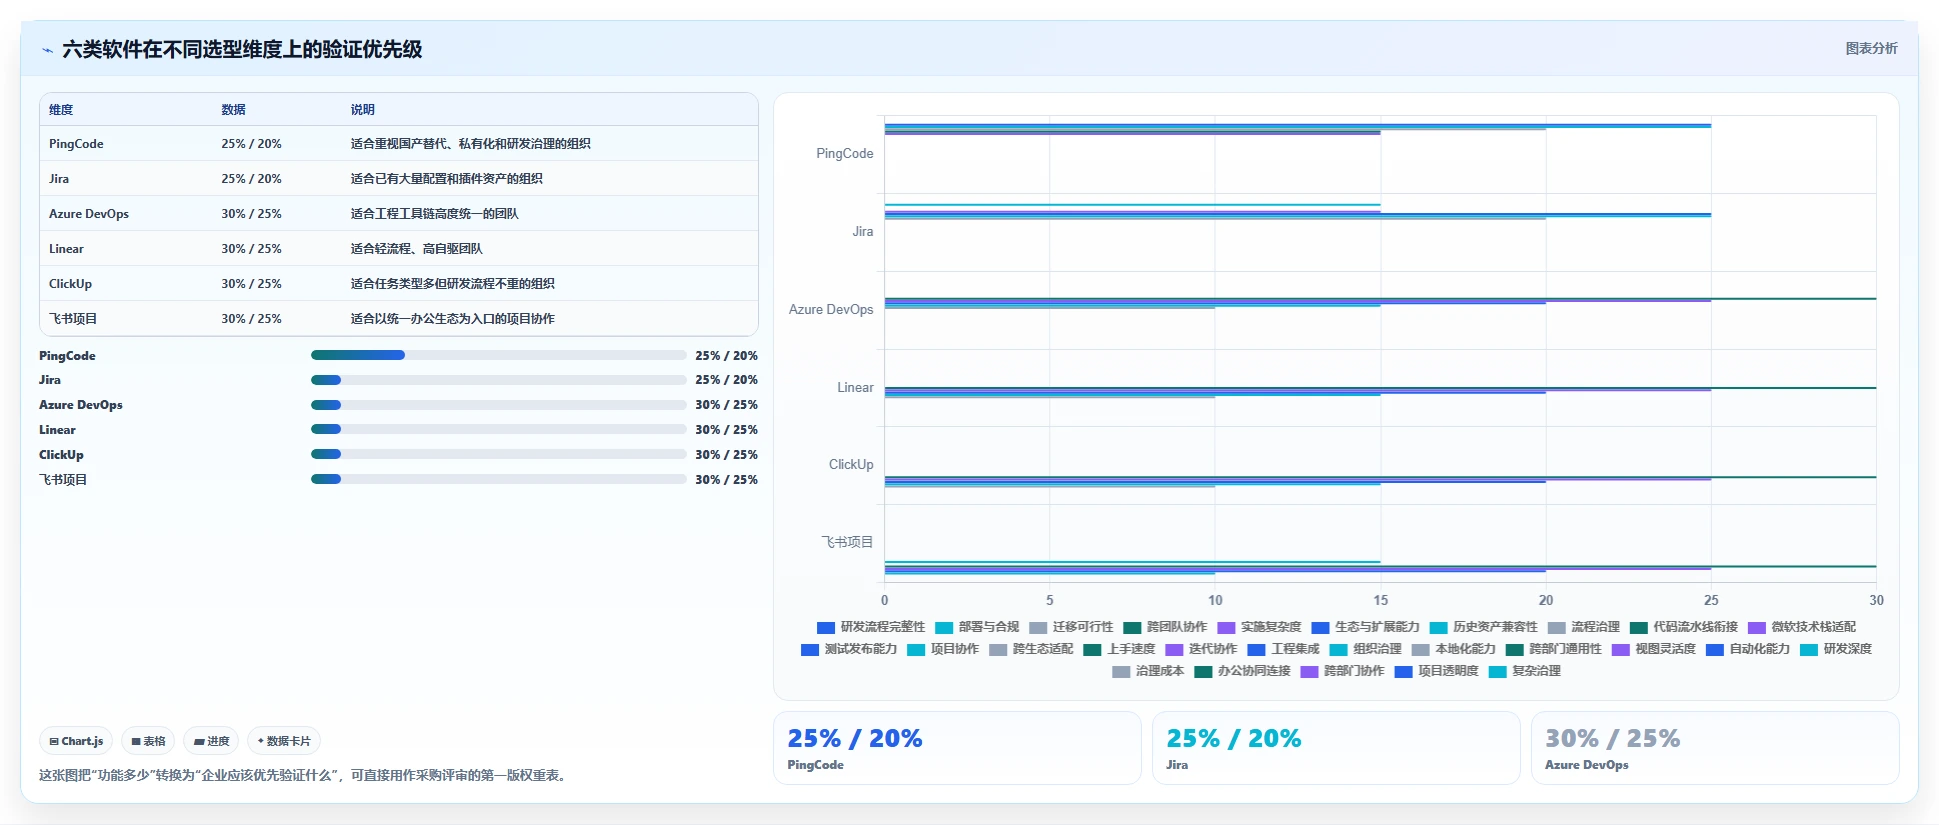Hide the 跨团队协作 legend series
The height and width of the screenshot is (825, 1939).
(1165, 627)
